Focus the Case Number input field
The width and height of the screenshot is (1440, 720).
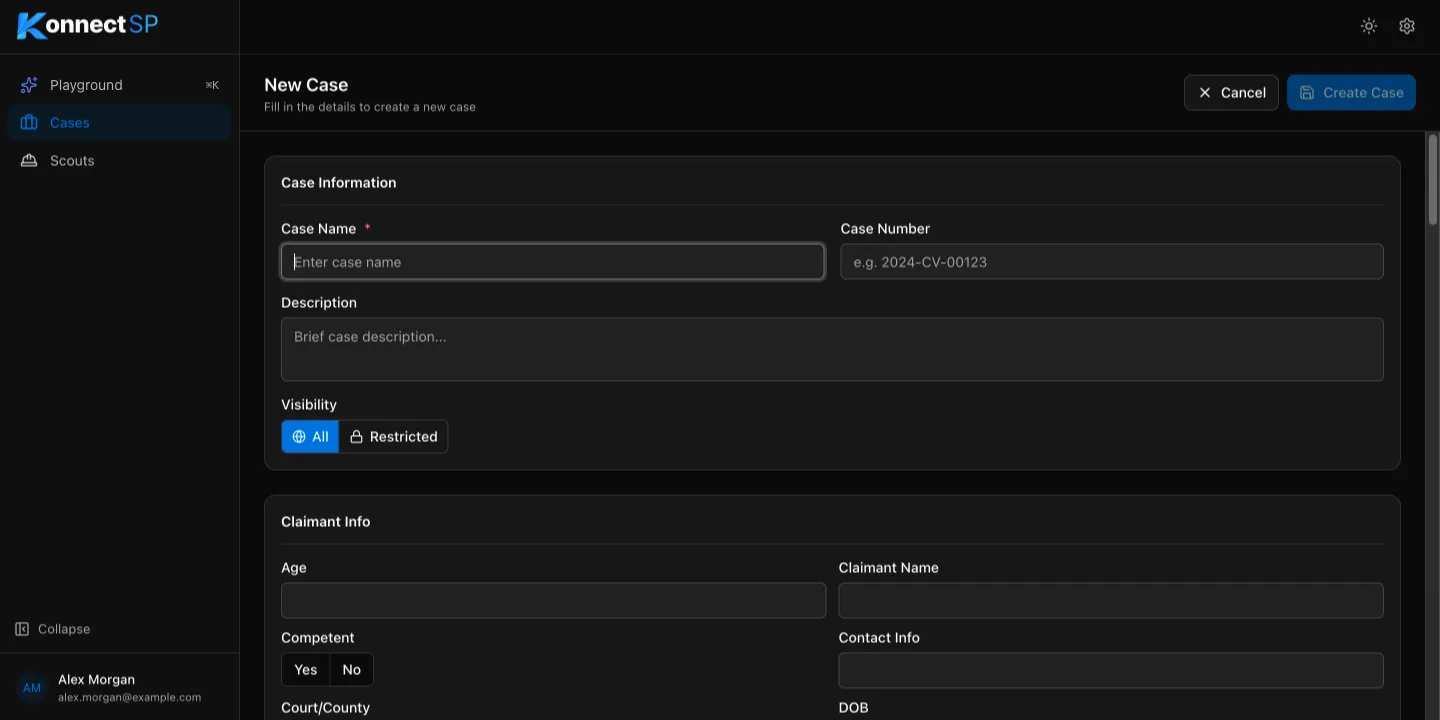(1112, 262)
